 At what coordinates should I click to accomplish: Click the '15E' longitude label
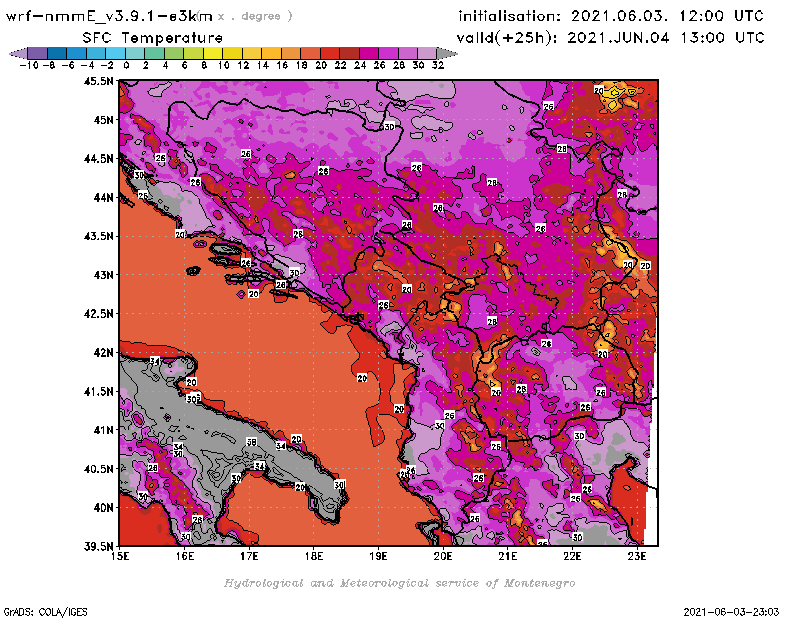120,556
